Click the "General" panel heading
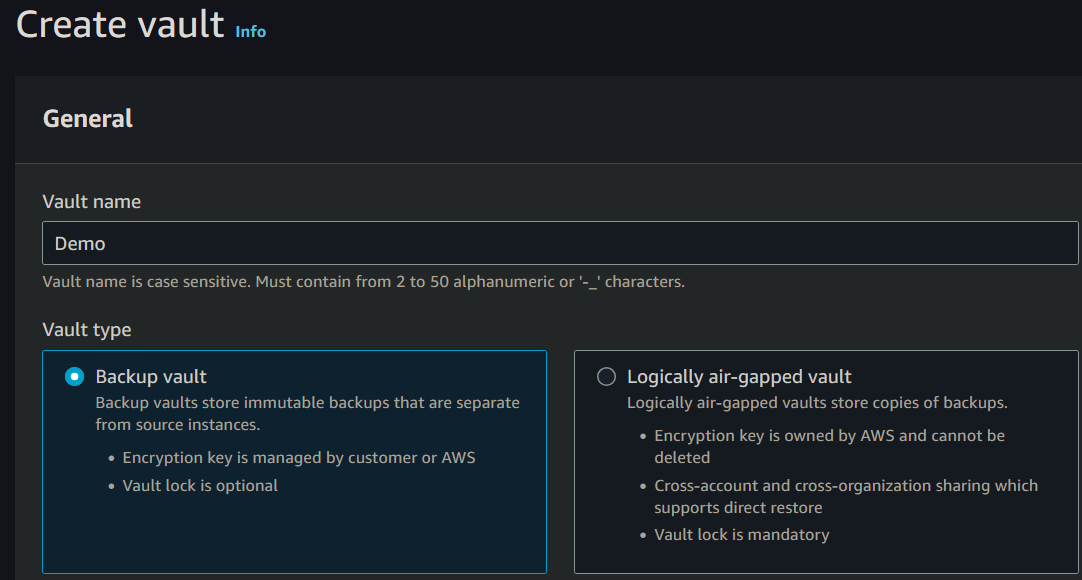The image size is (1082, 580). [x=88, y=119]
